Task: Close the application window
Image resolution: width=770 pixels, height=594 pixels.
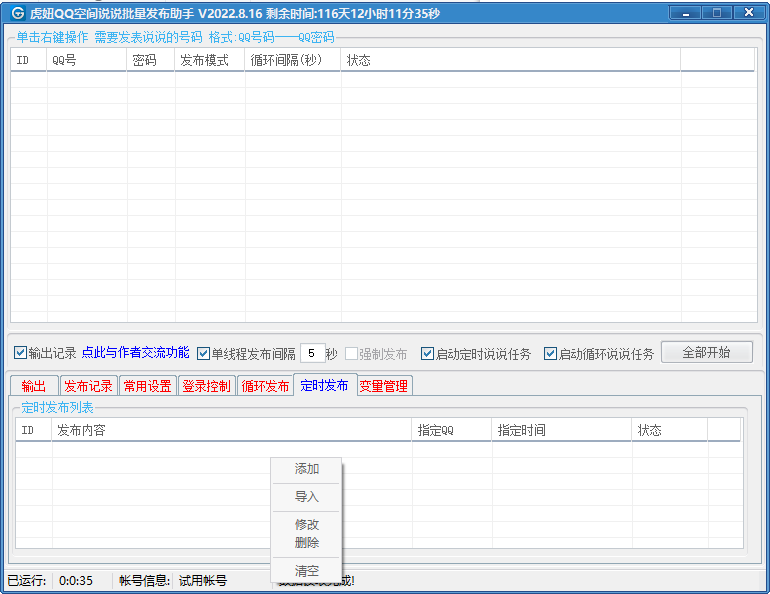Action: tap(749, 13)
